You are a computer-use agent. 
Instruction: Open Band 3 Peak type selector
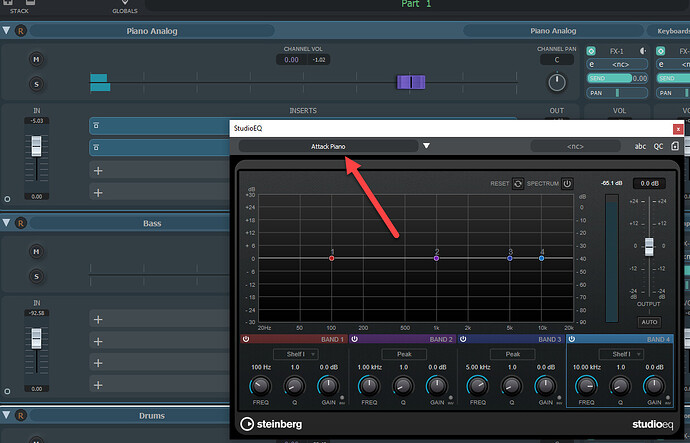(x=513, y=354)
